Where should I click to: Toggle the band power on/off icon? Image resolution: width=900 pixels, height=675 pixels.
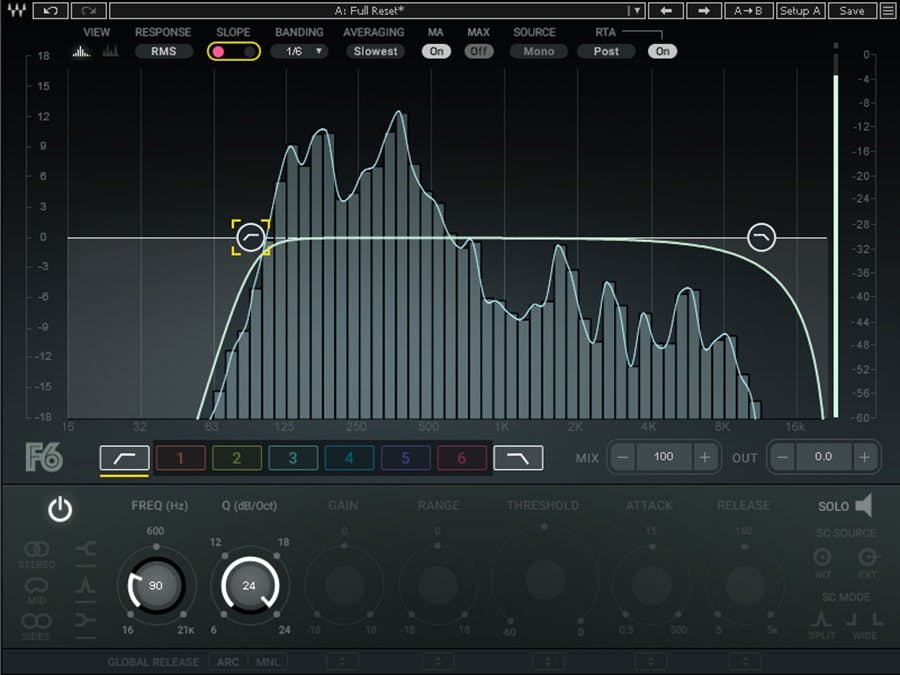pyautogui.click(x=60, y=511)
